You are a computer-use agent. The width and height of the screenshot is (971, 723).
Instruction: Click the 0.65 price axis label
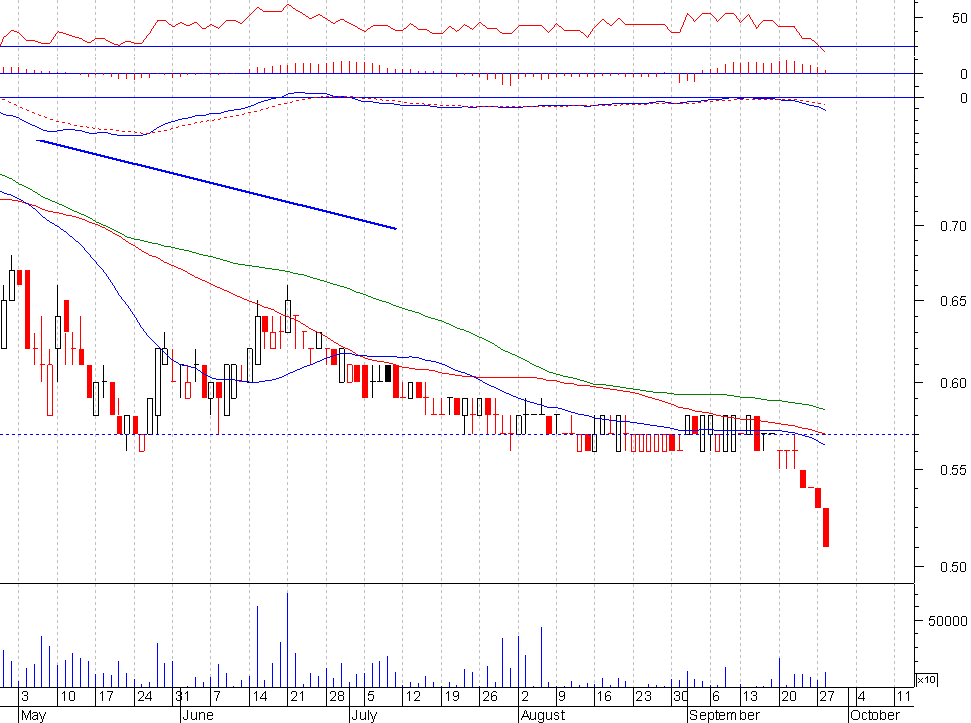[x=952, y=301]
